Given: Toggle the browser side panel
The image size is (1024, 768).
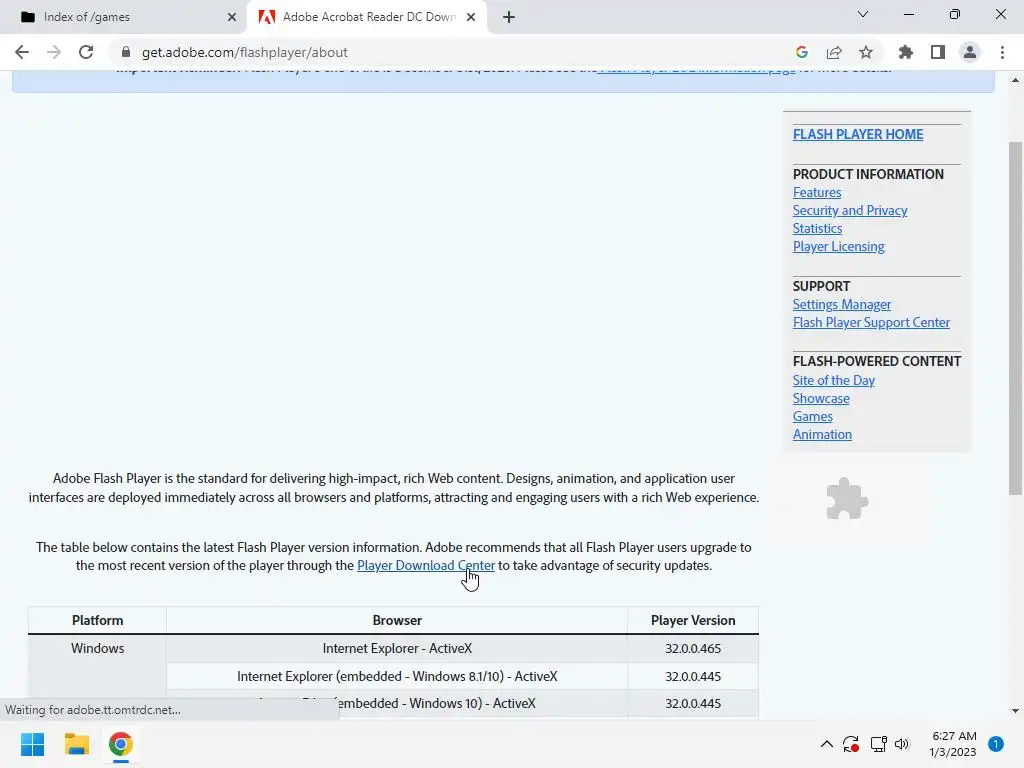Looking at the screenshot, I should click(x=938, y=52).
